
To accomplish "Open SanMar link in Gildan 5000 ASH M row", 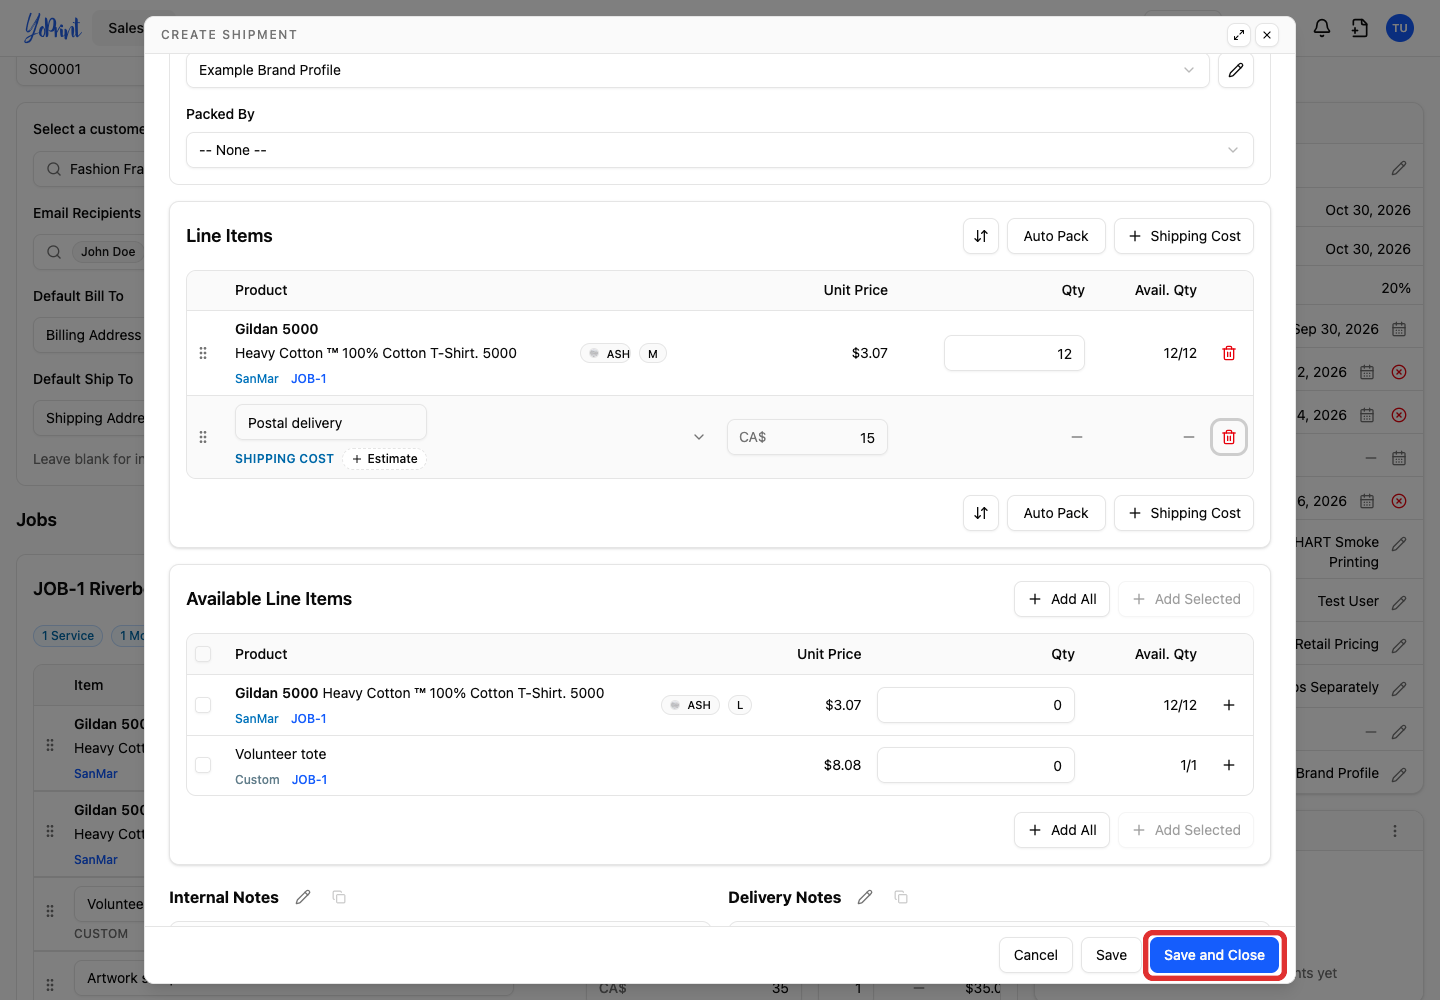I will [x=257, y=379].
